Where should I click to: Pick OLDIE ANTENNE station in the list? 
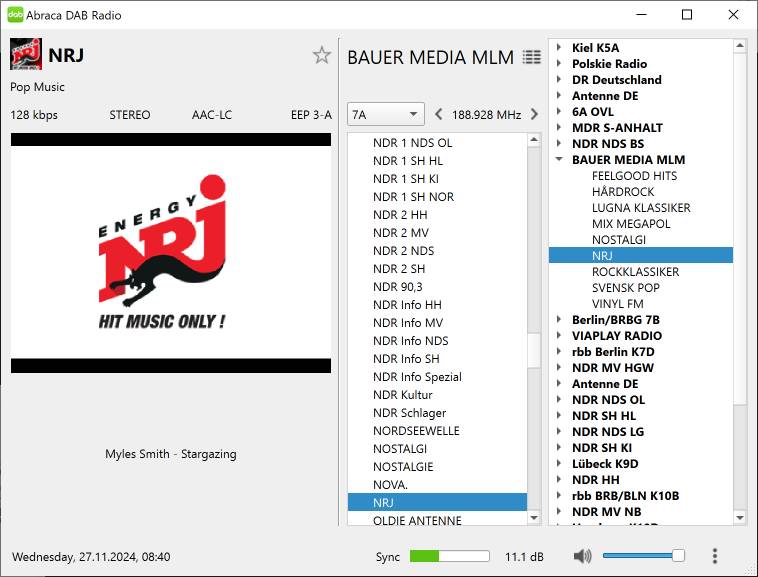[x=417, y=520]
